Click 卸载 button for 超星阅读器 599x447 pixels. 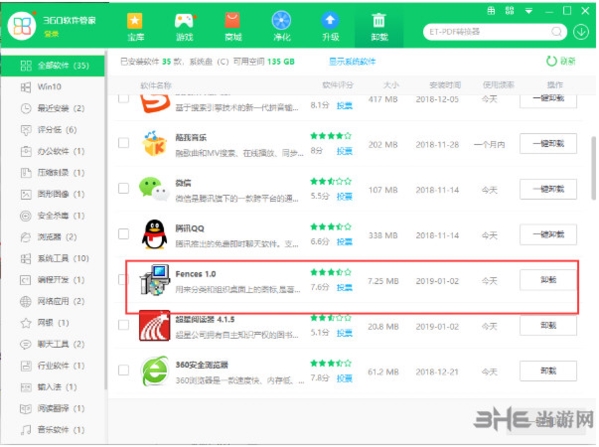pos(548,326)
